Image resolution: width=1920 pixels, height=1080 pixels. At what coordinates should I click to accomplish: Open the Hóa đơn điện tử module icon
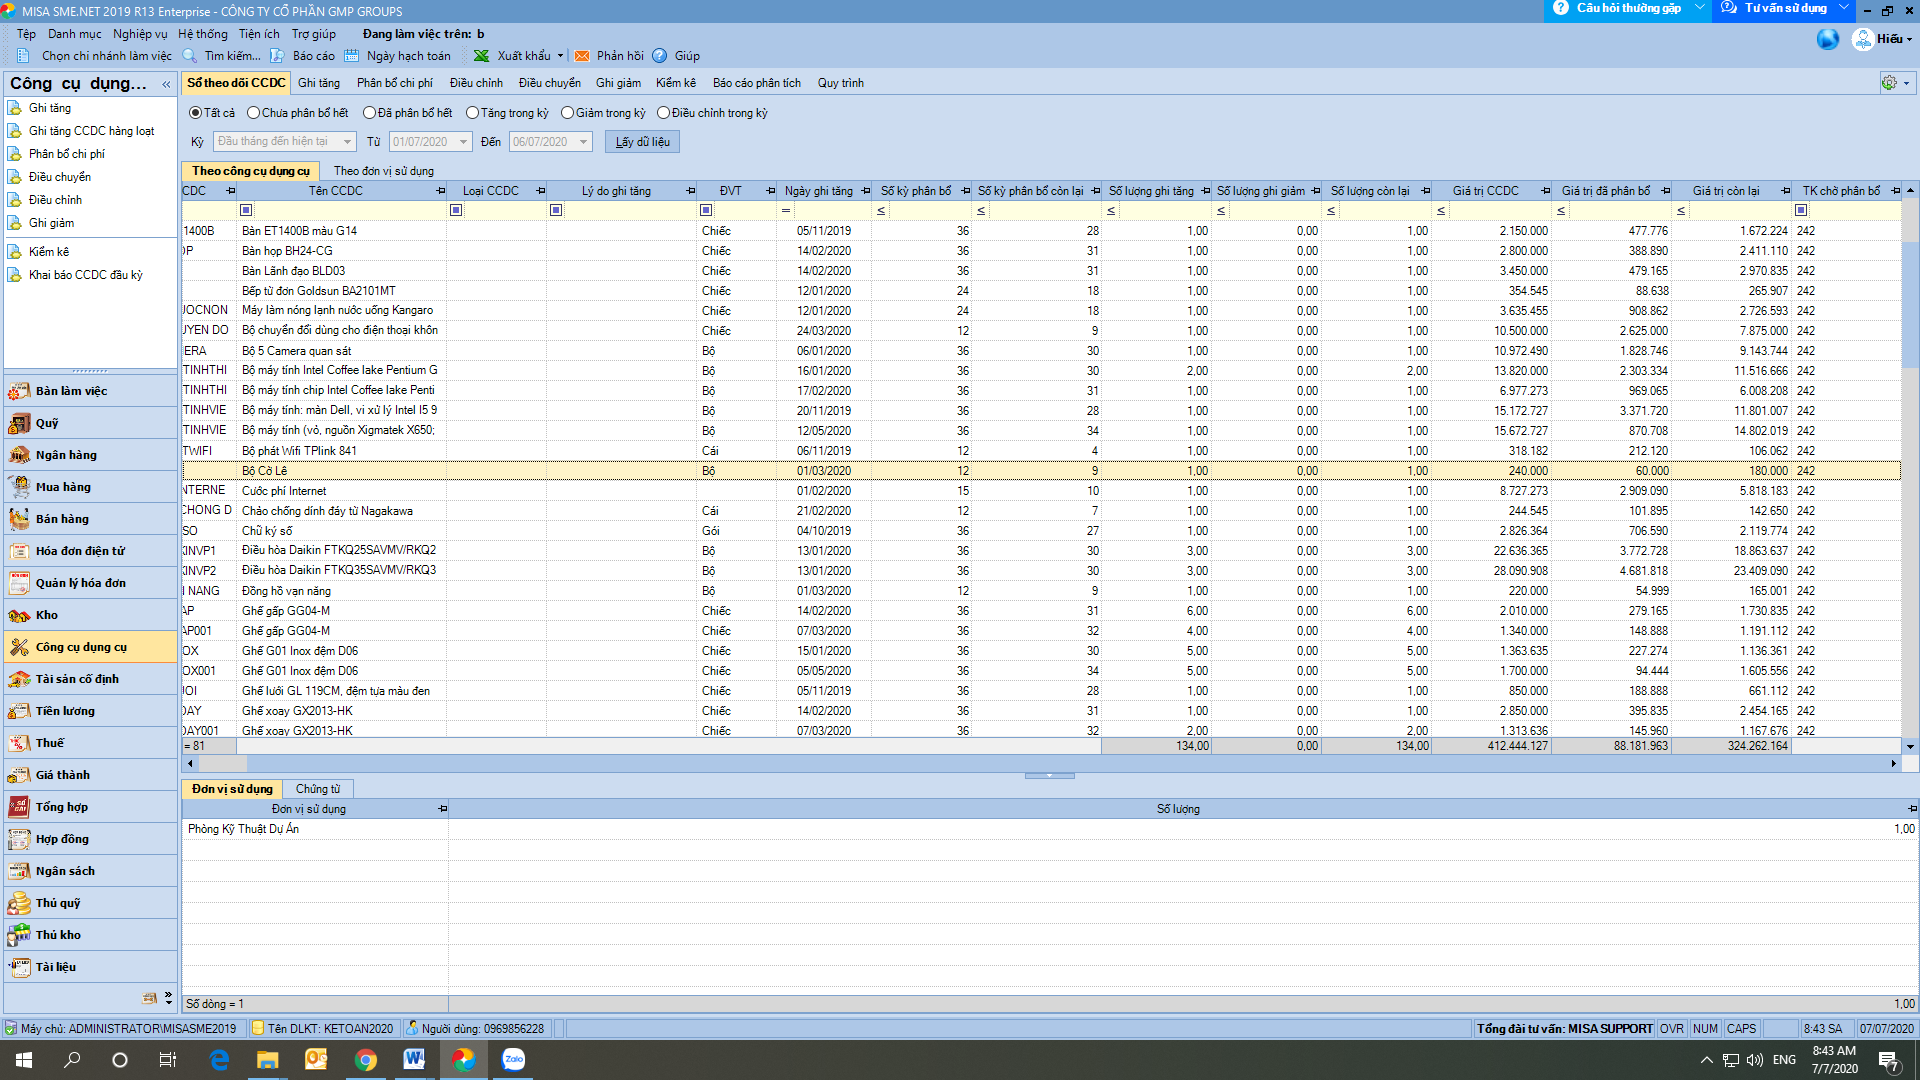(19, 551)
